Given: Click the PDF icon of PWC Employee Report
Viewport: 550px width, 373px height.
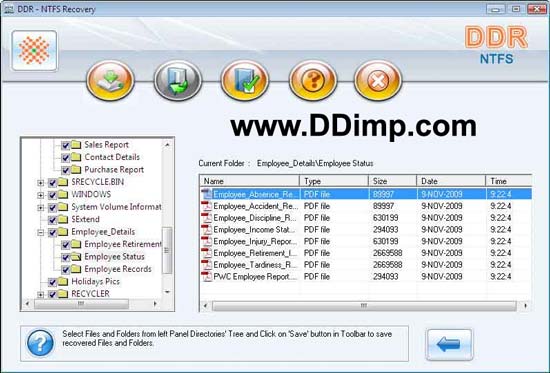Looking at the screenshot, I should pyautogui.click(x=207, y=277).
